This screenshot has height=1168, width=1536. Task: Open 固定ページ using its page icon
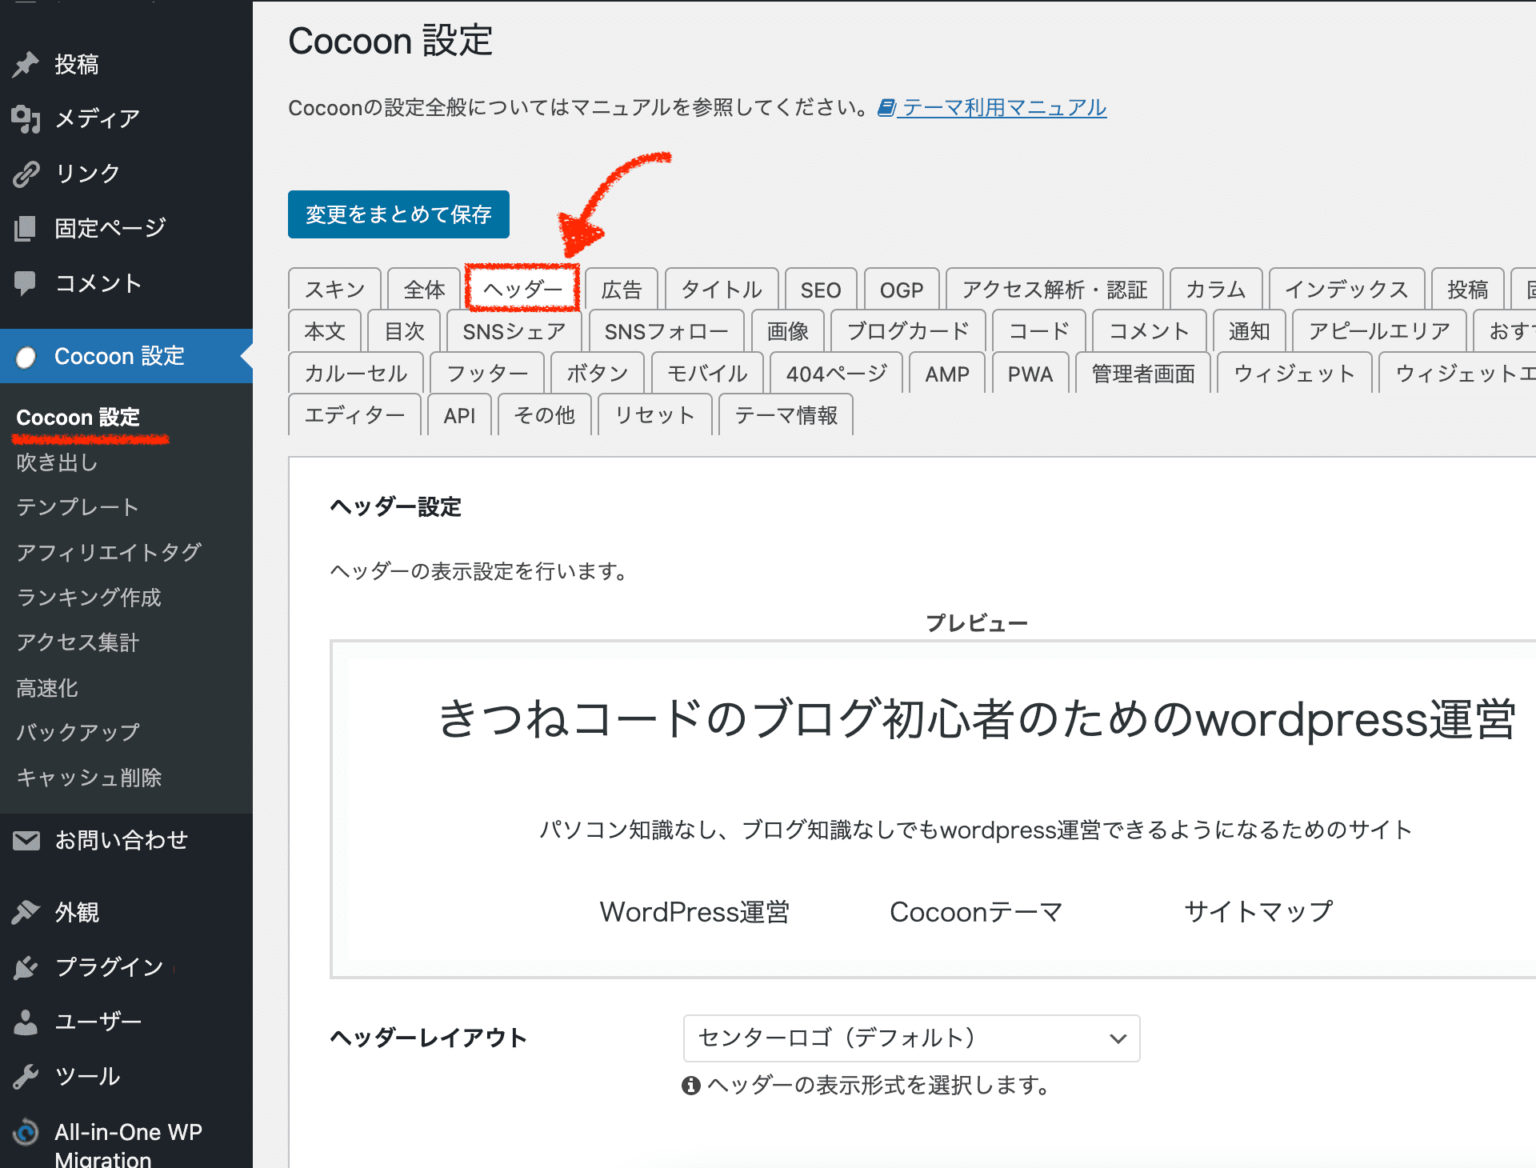(x=25, y=228)
